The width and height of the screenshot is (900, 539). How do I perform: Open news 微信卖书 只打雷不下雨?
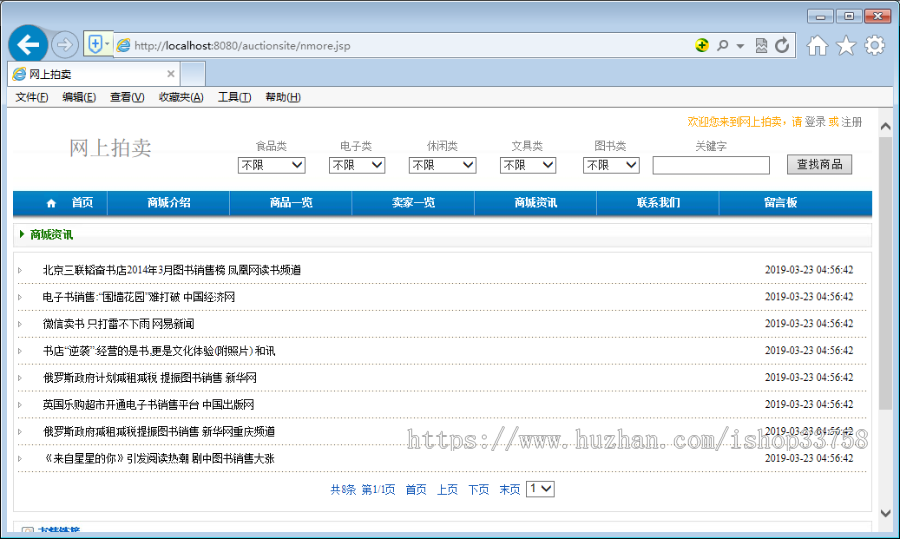pos(118,324)
